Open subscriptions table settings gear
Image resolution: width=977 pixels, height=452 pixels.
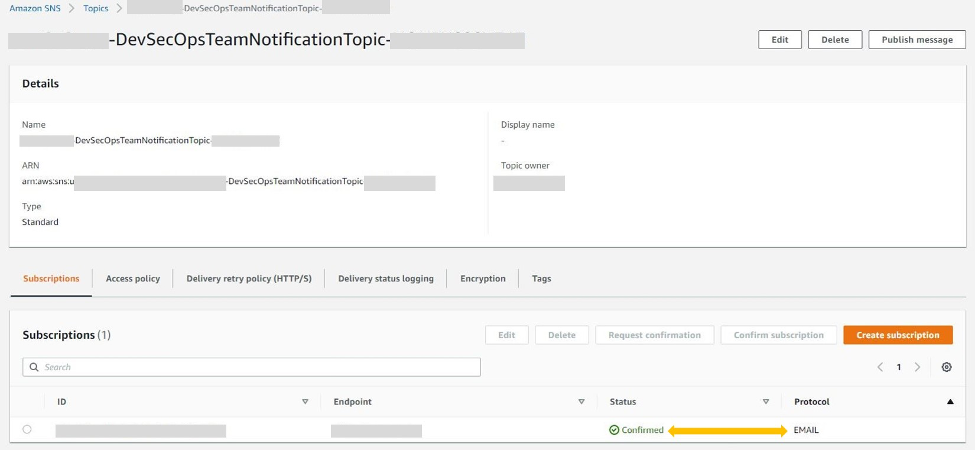pos(946,368)
